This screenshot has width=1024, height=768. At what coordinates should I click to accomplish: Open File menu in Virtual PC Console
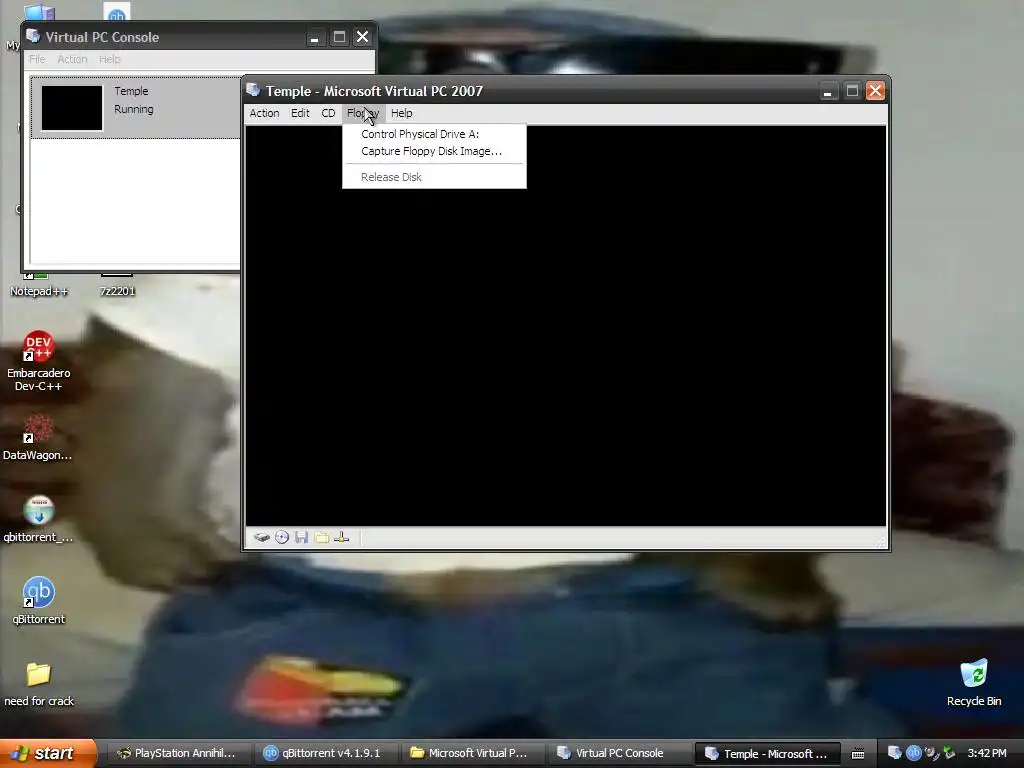(37, 59)
